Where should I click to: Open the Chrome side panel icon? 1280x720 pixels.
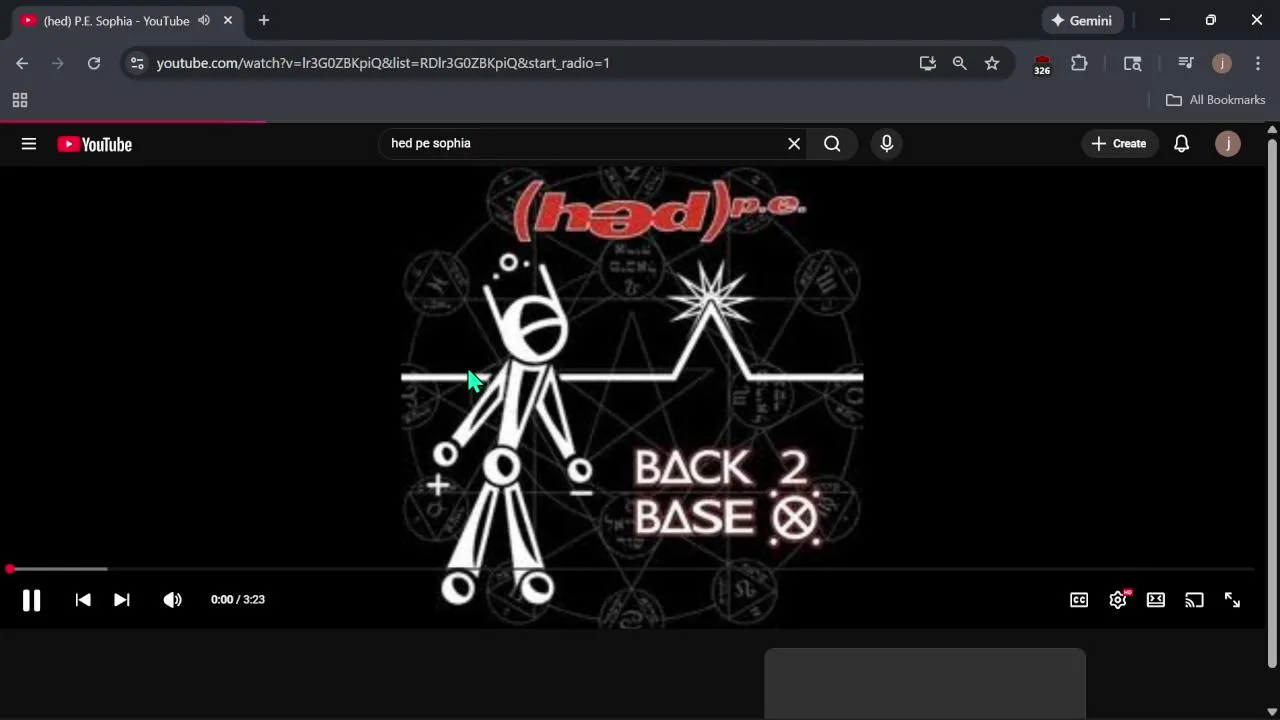click(x=1133, y=63)
